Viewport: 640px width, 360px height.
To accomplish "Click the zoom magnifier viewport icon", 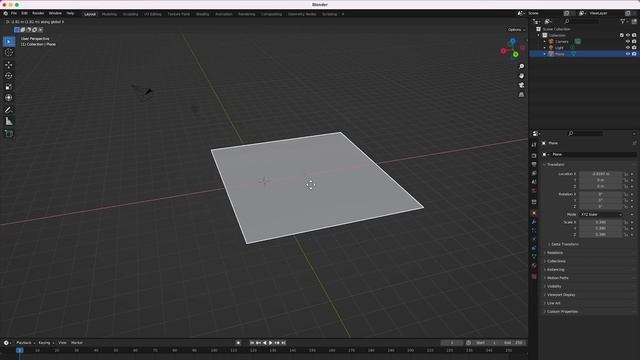I will (x=521, y=66).
